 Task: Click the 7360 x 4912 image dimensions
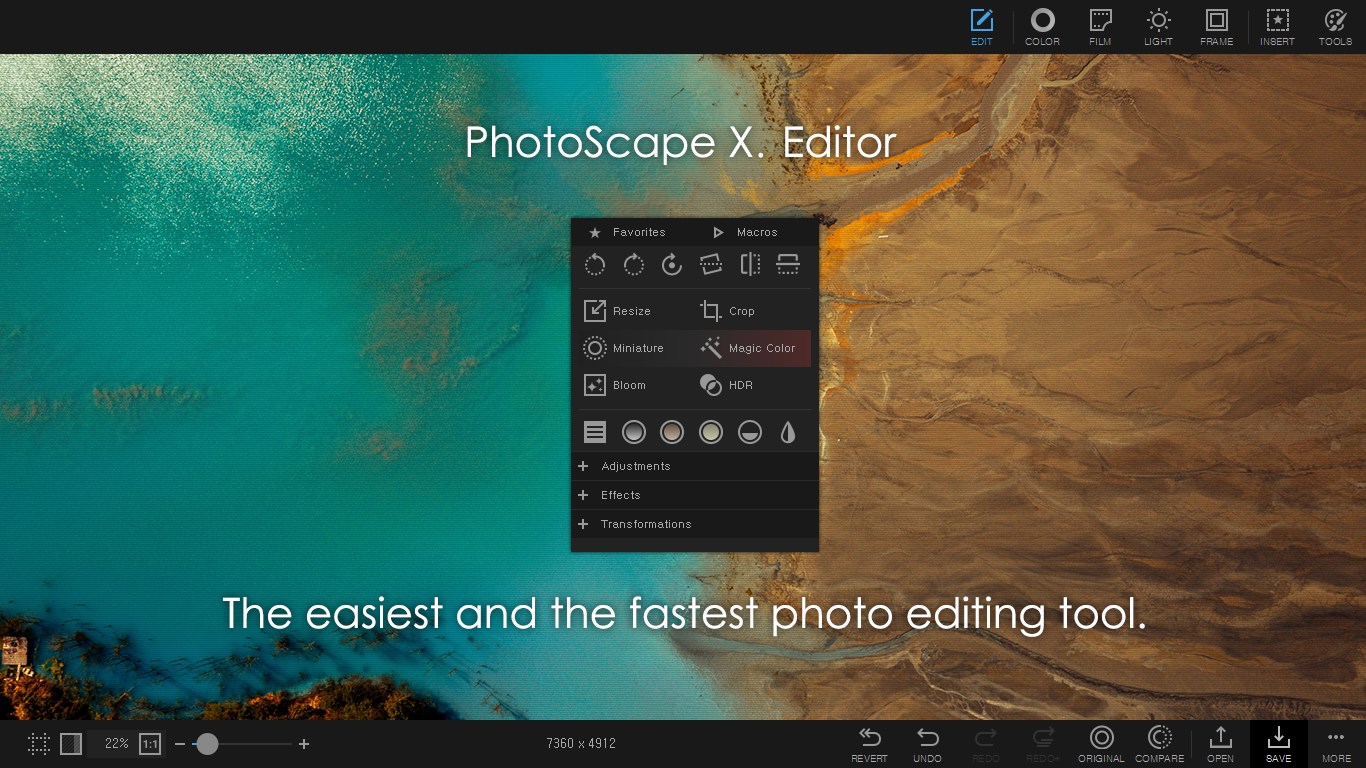click(581, 744)
